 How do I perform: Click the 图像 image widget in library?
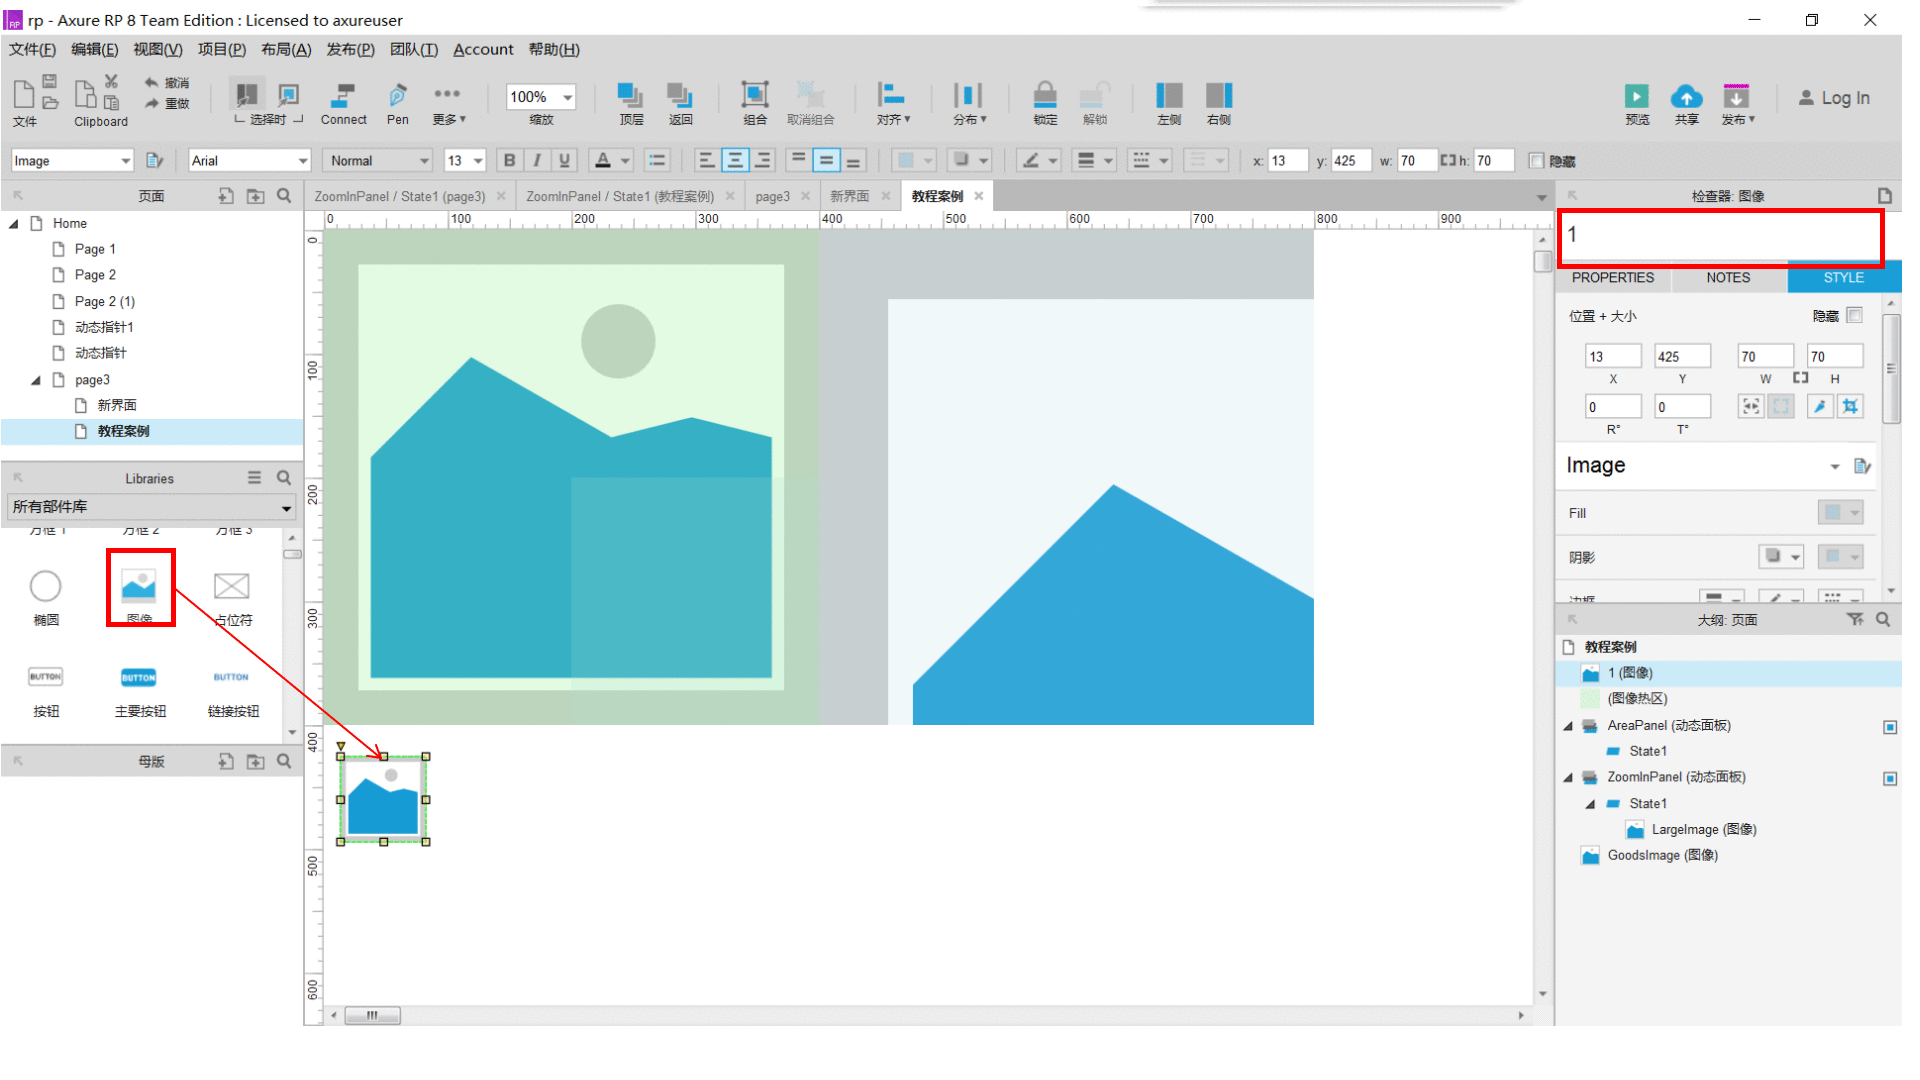tap(139, 587)
